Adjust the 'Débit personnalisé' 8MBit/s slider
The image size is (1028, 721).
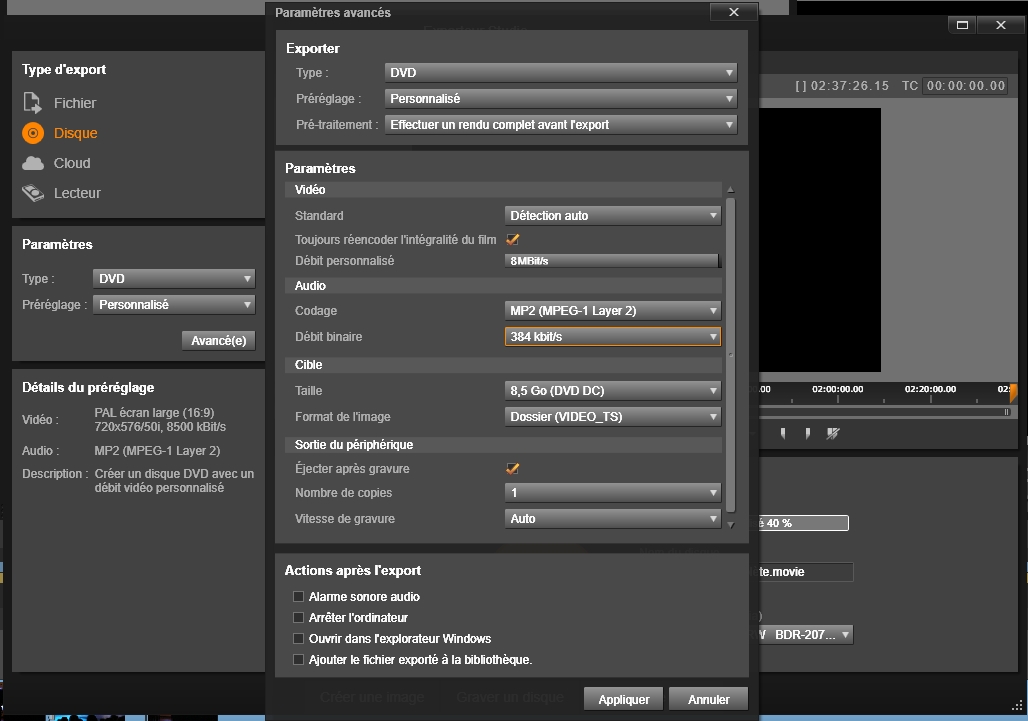coord(612,261)
